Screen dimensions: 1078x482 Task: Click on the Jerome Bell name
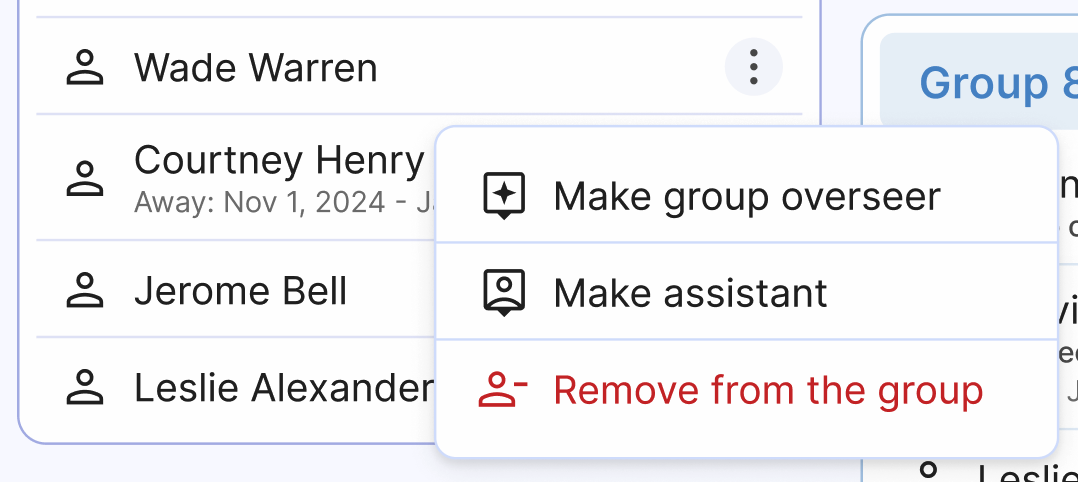[240, 291]
